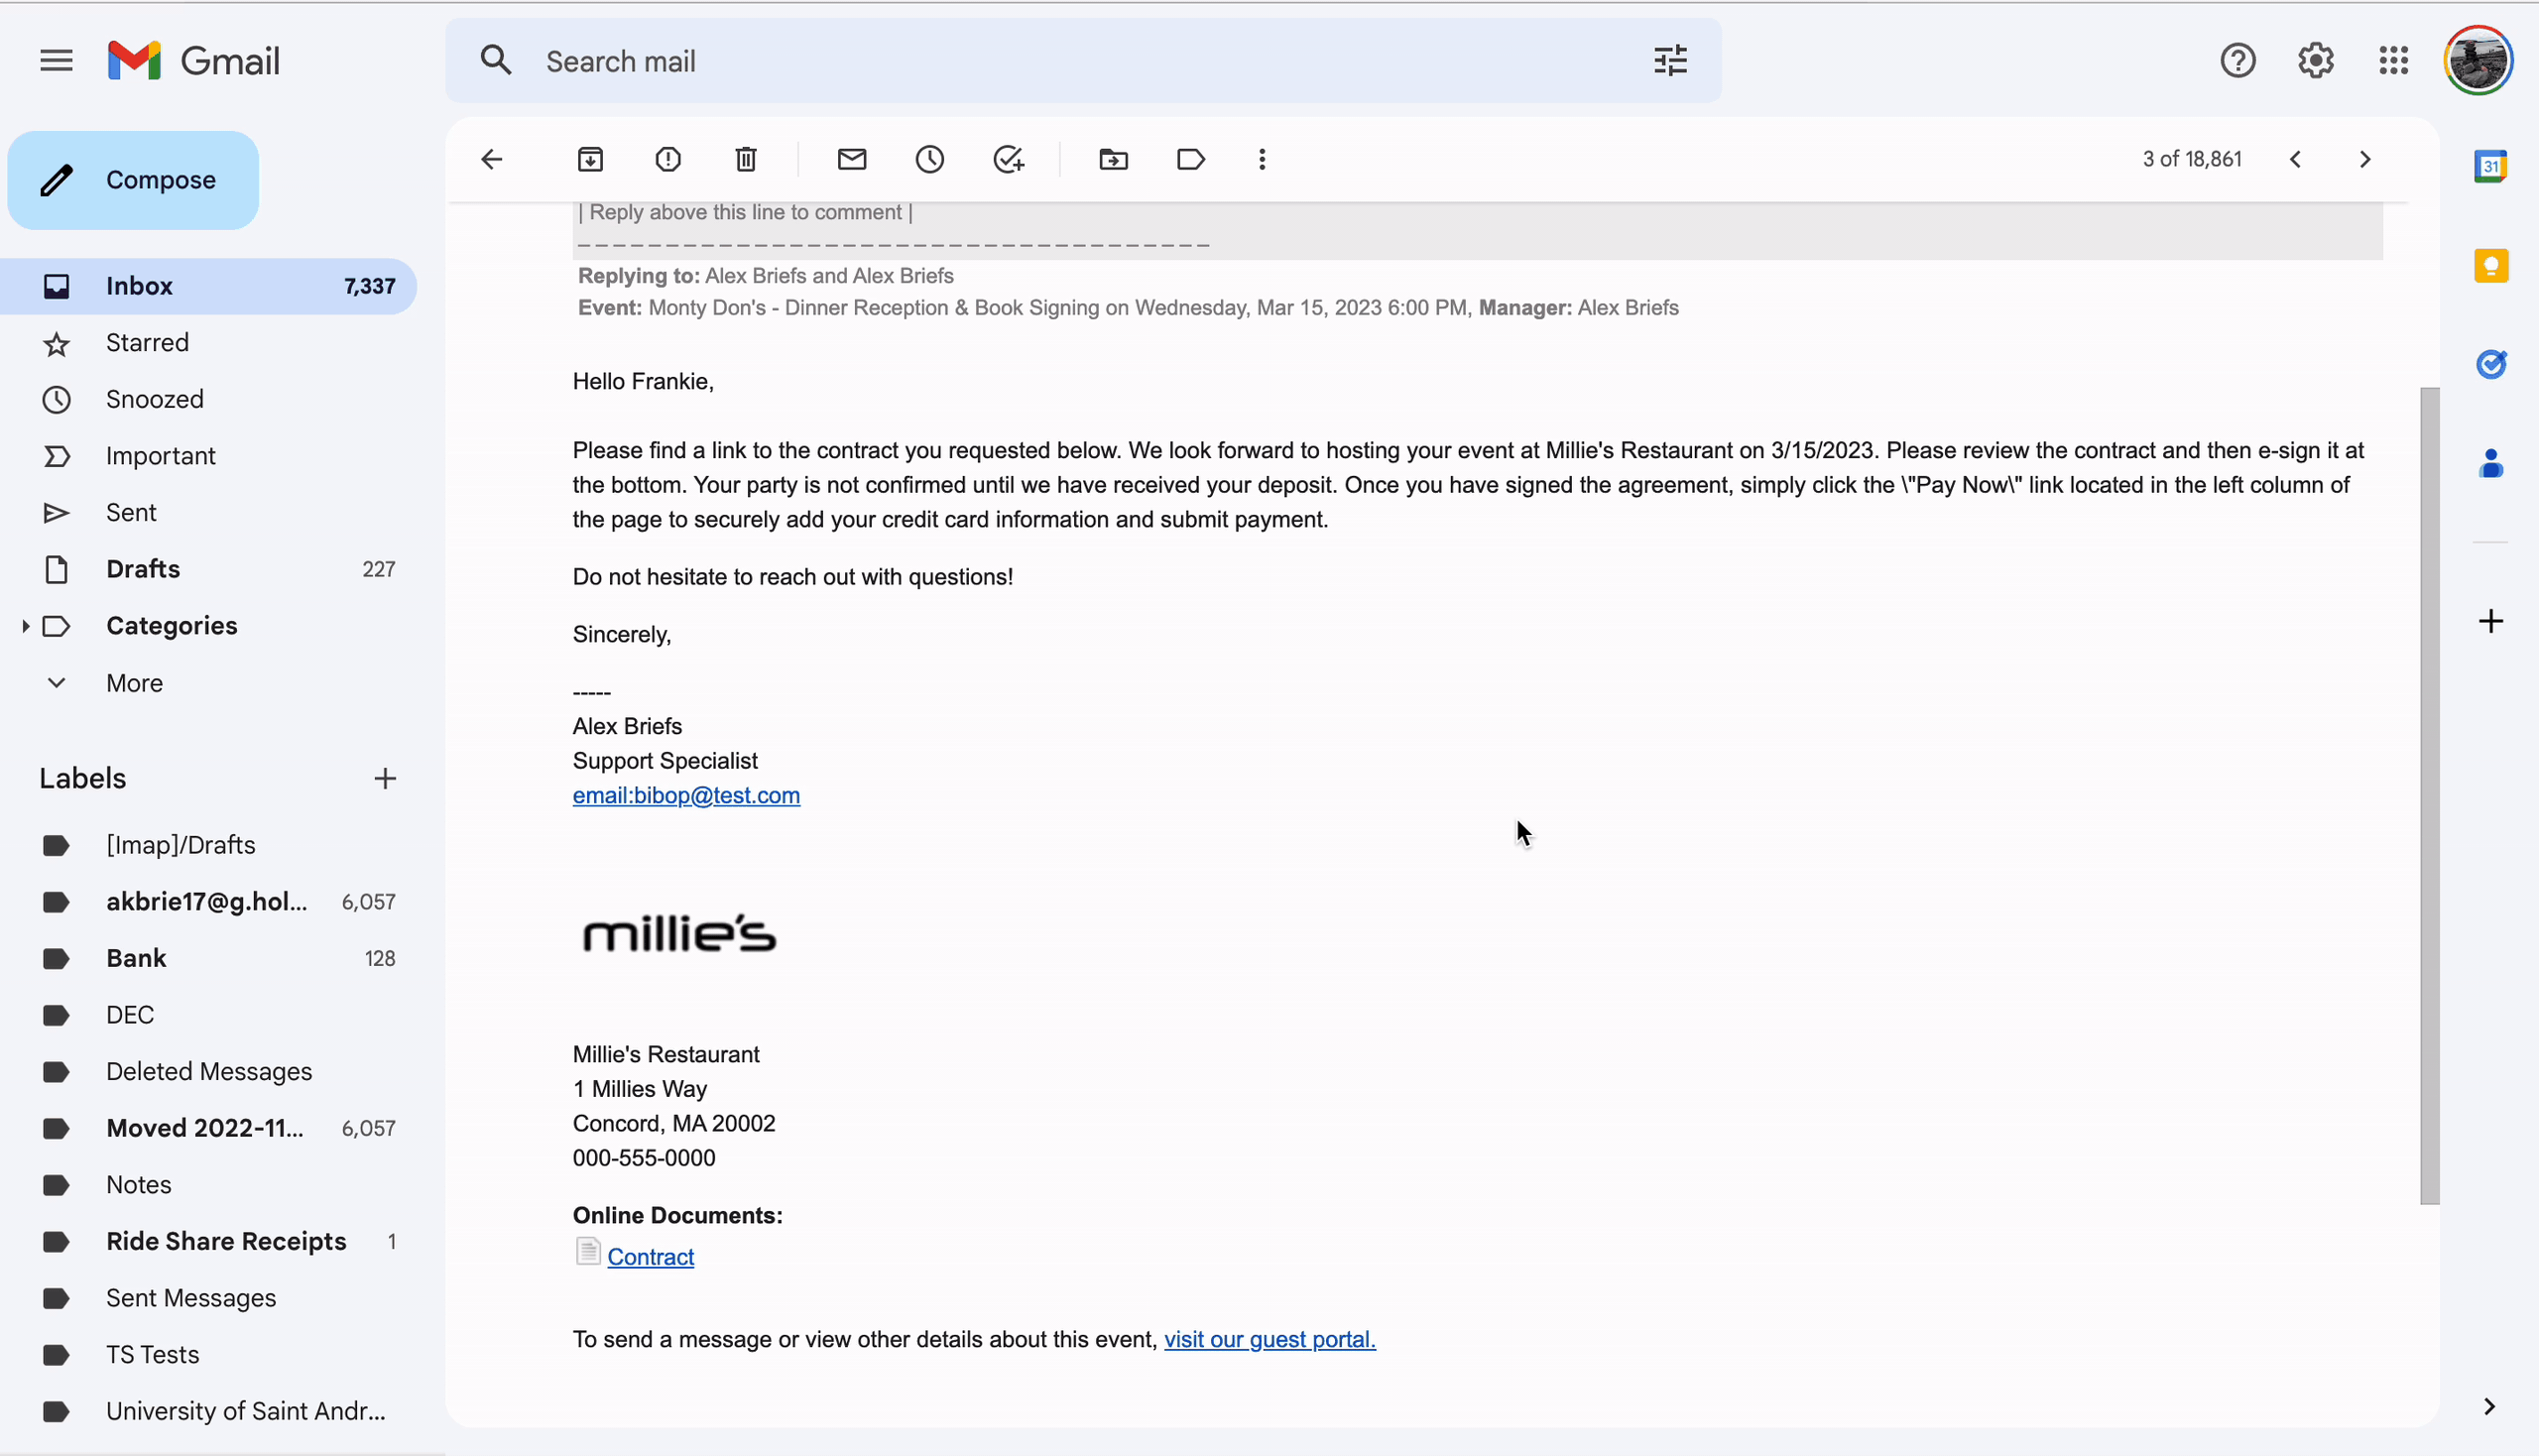Open the Google account avatar
2539x1456 pixels.
[2477, 61]
